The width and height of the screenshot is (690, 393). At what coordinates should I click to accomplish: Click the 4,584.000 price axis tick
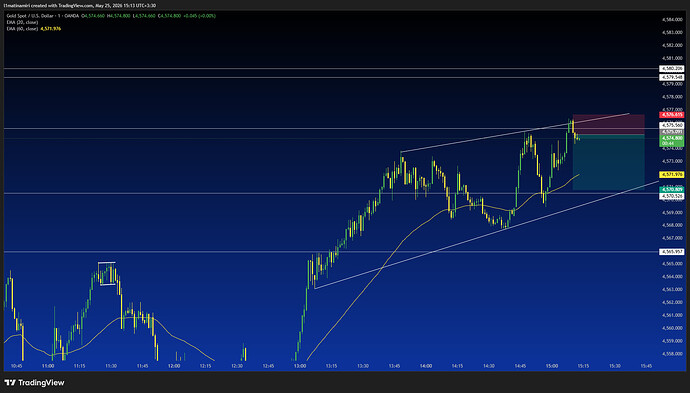pos(672,19)
